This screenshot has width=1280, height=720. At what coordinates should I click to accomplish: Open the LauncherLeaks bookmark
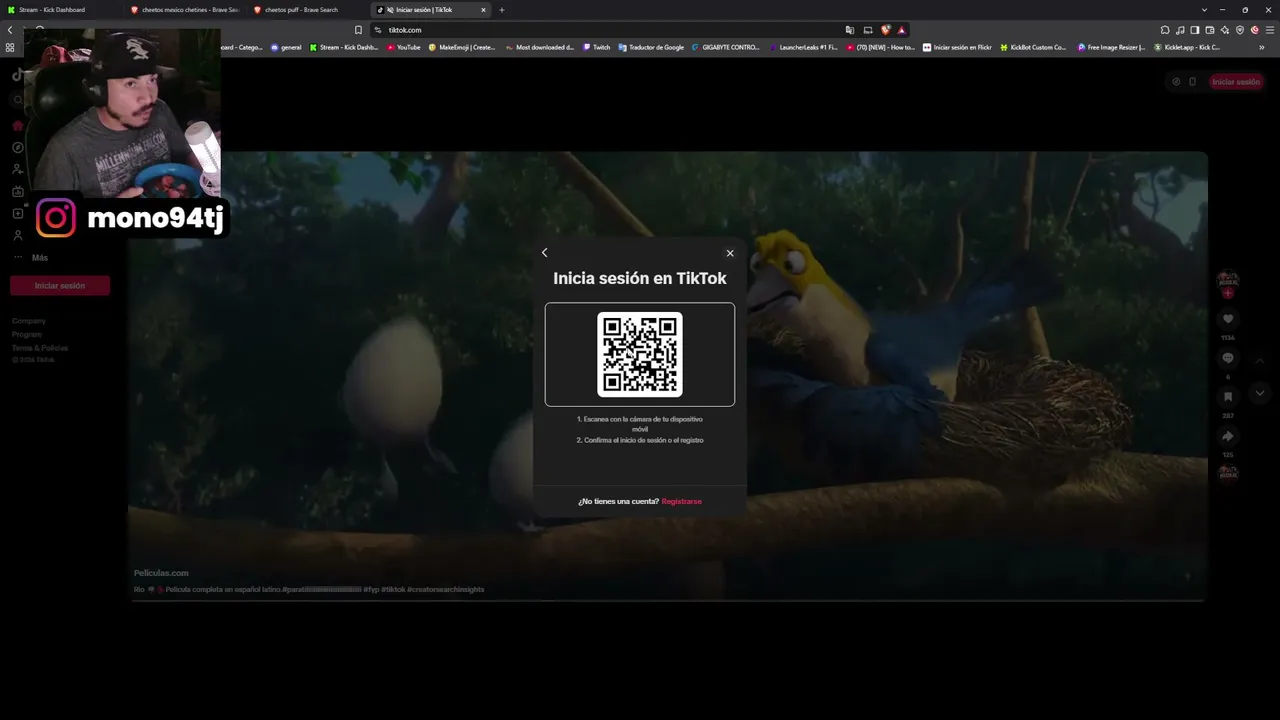coord(803,47)
